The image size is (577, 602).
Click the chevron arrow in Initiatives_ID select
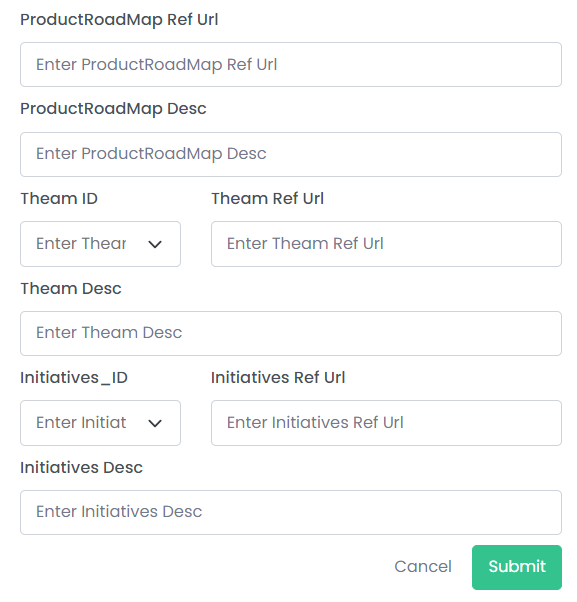click(155, 423)
